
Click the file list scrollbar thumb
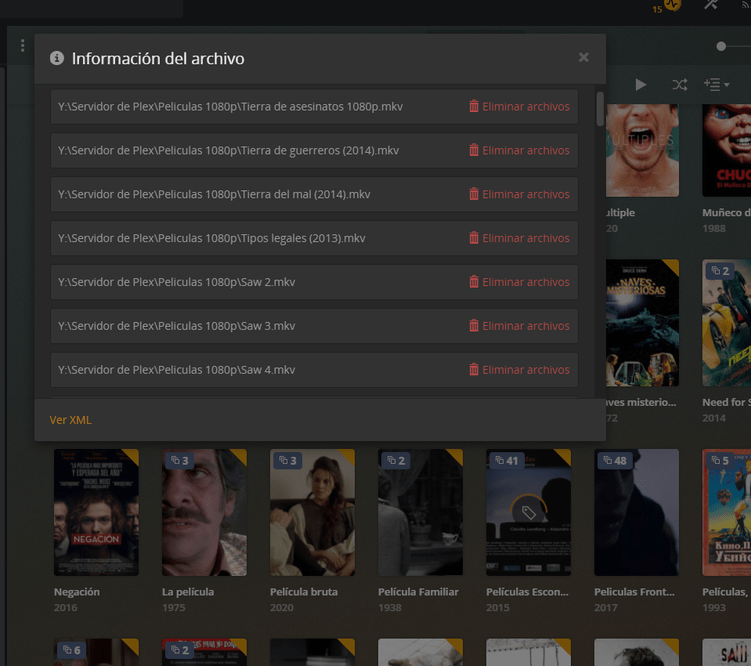[x=600, y=109]
